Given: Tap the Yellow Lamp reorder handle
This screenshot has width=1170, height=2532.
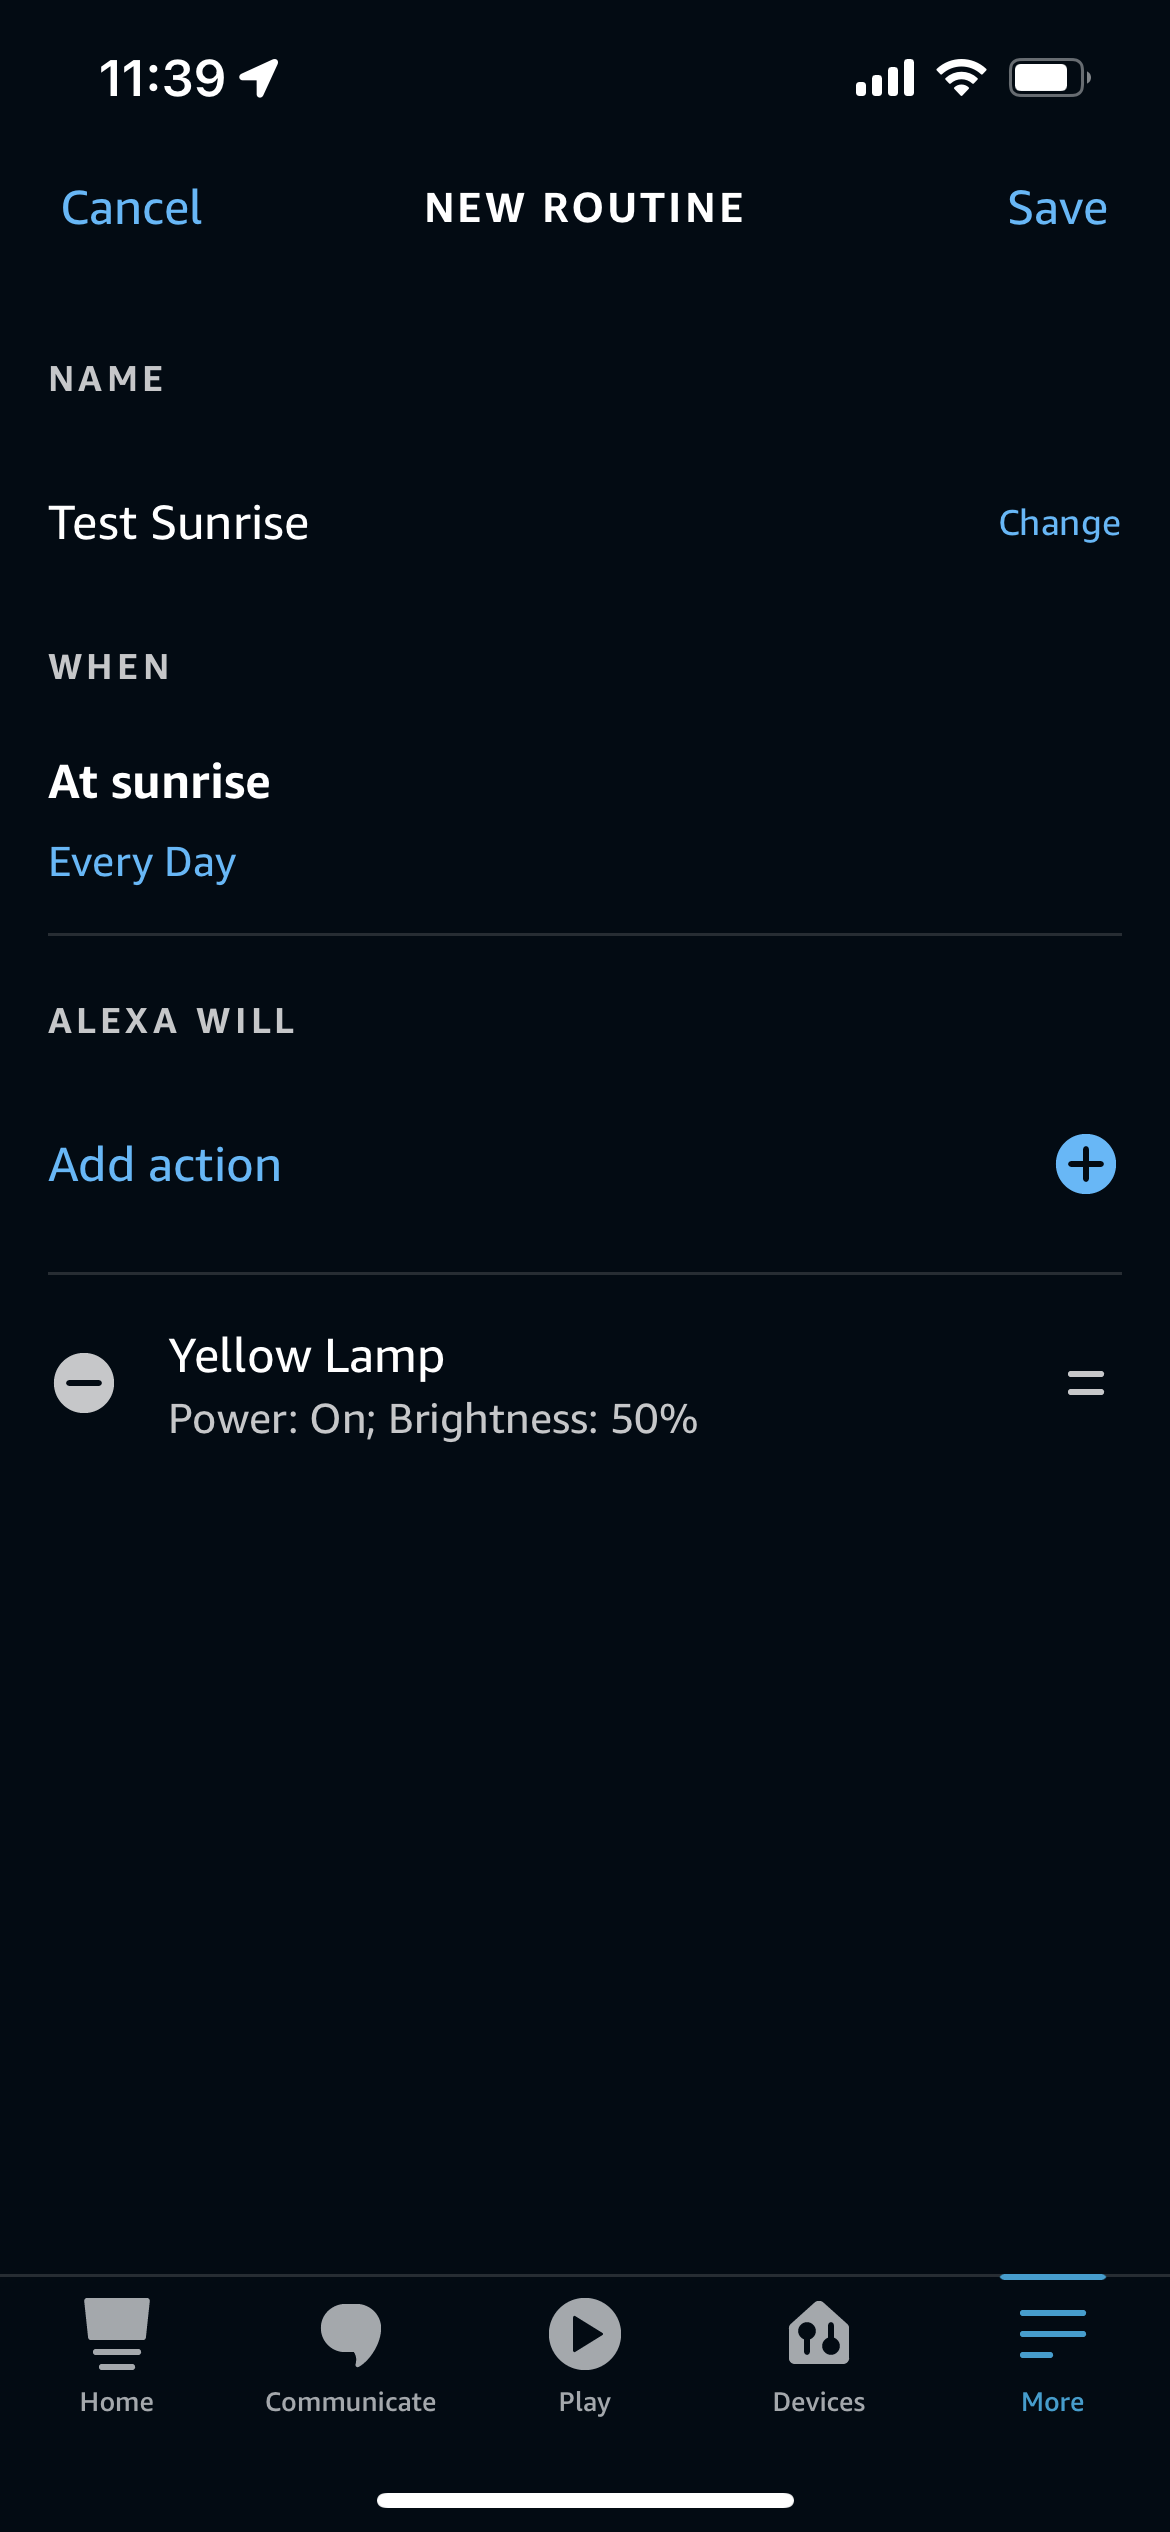Looking at the screenshot, I should point(1085,1383).
